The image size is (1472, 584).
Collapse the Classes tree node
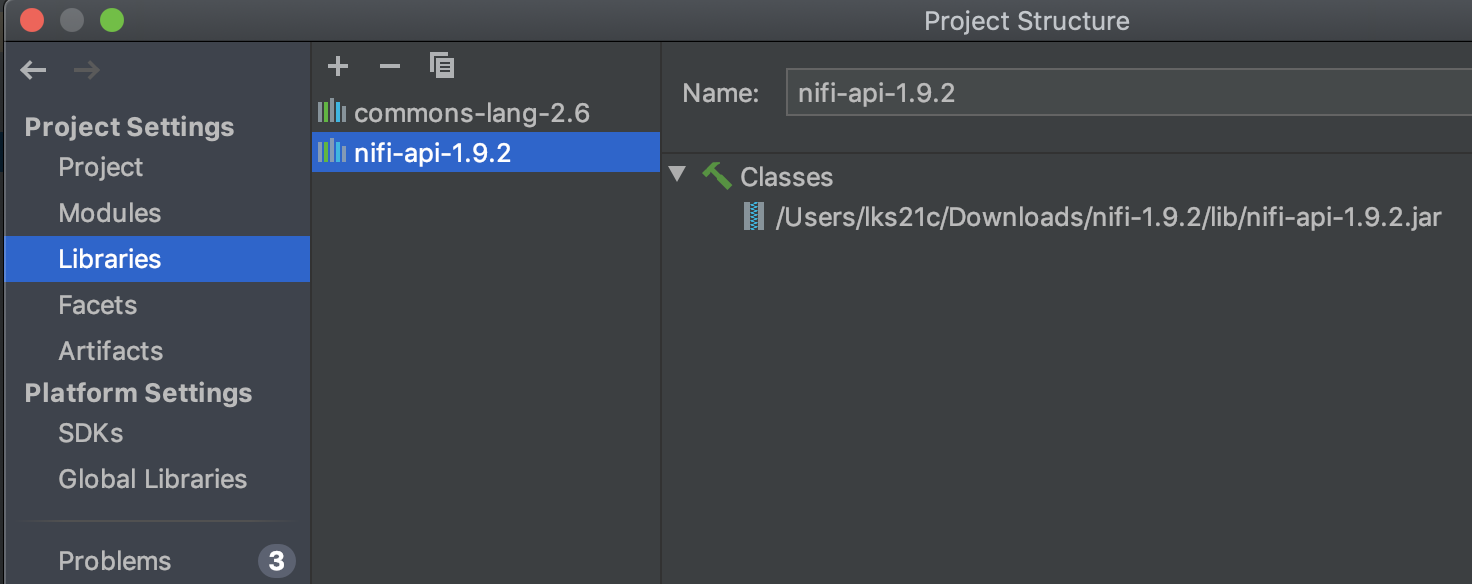[678, 175]
